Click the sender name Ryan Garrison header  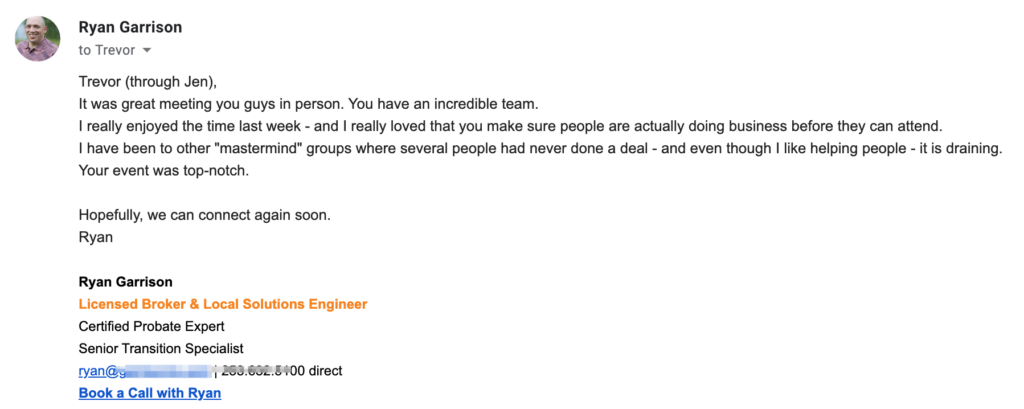coord(130,27)
